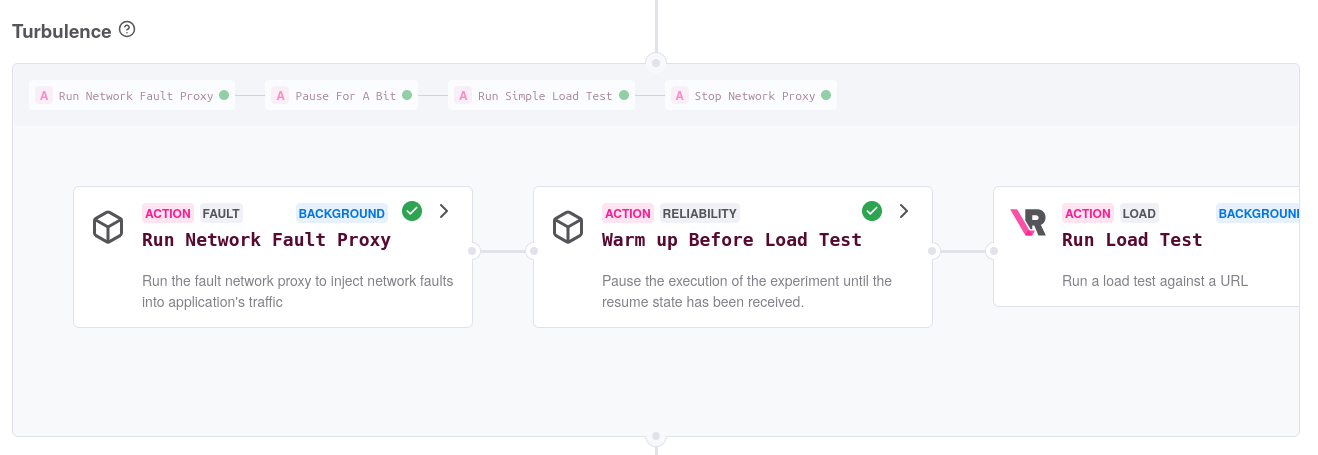
Task: Click the pink A badge of Pause For A Bit
Action: click(x=280, y=96)
